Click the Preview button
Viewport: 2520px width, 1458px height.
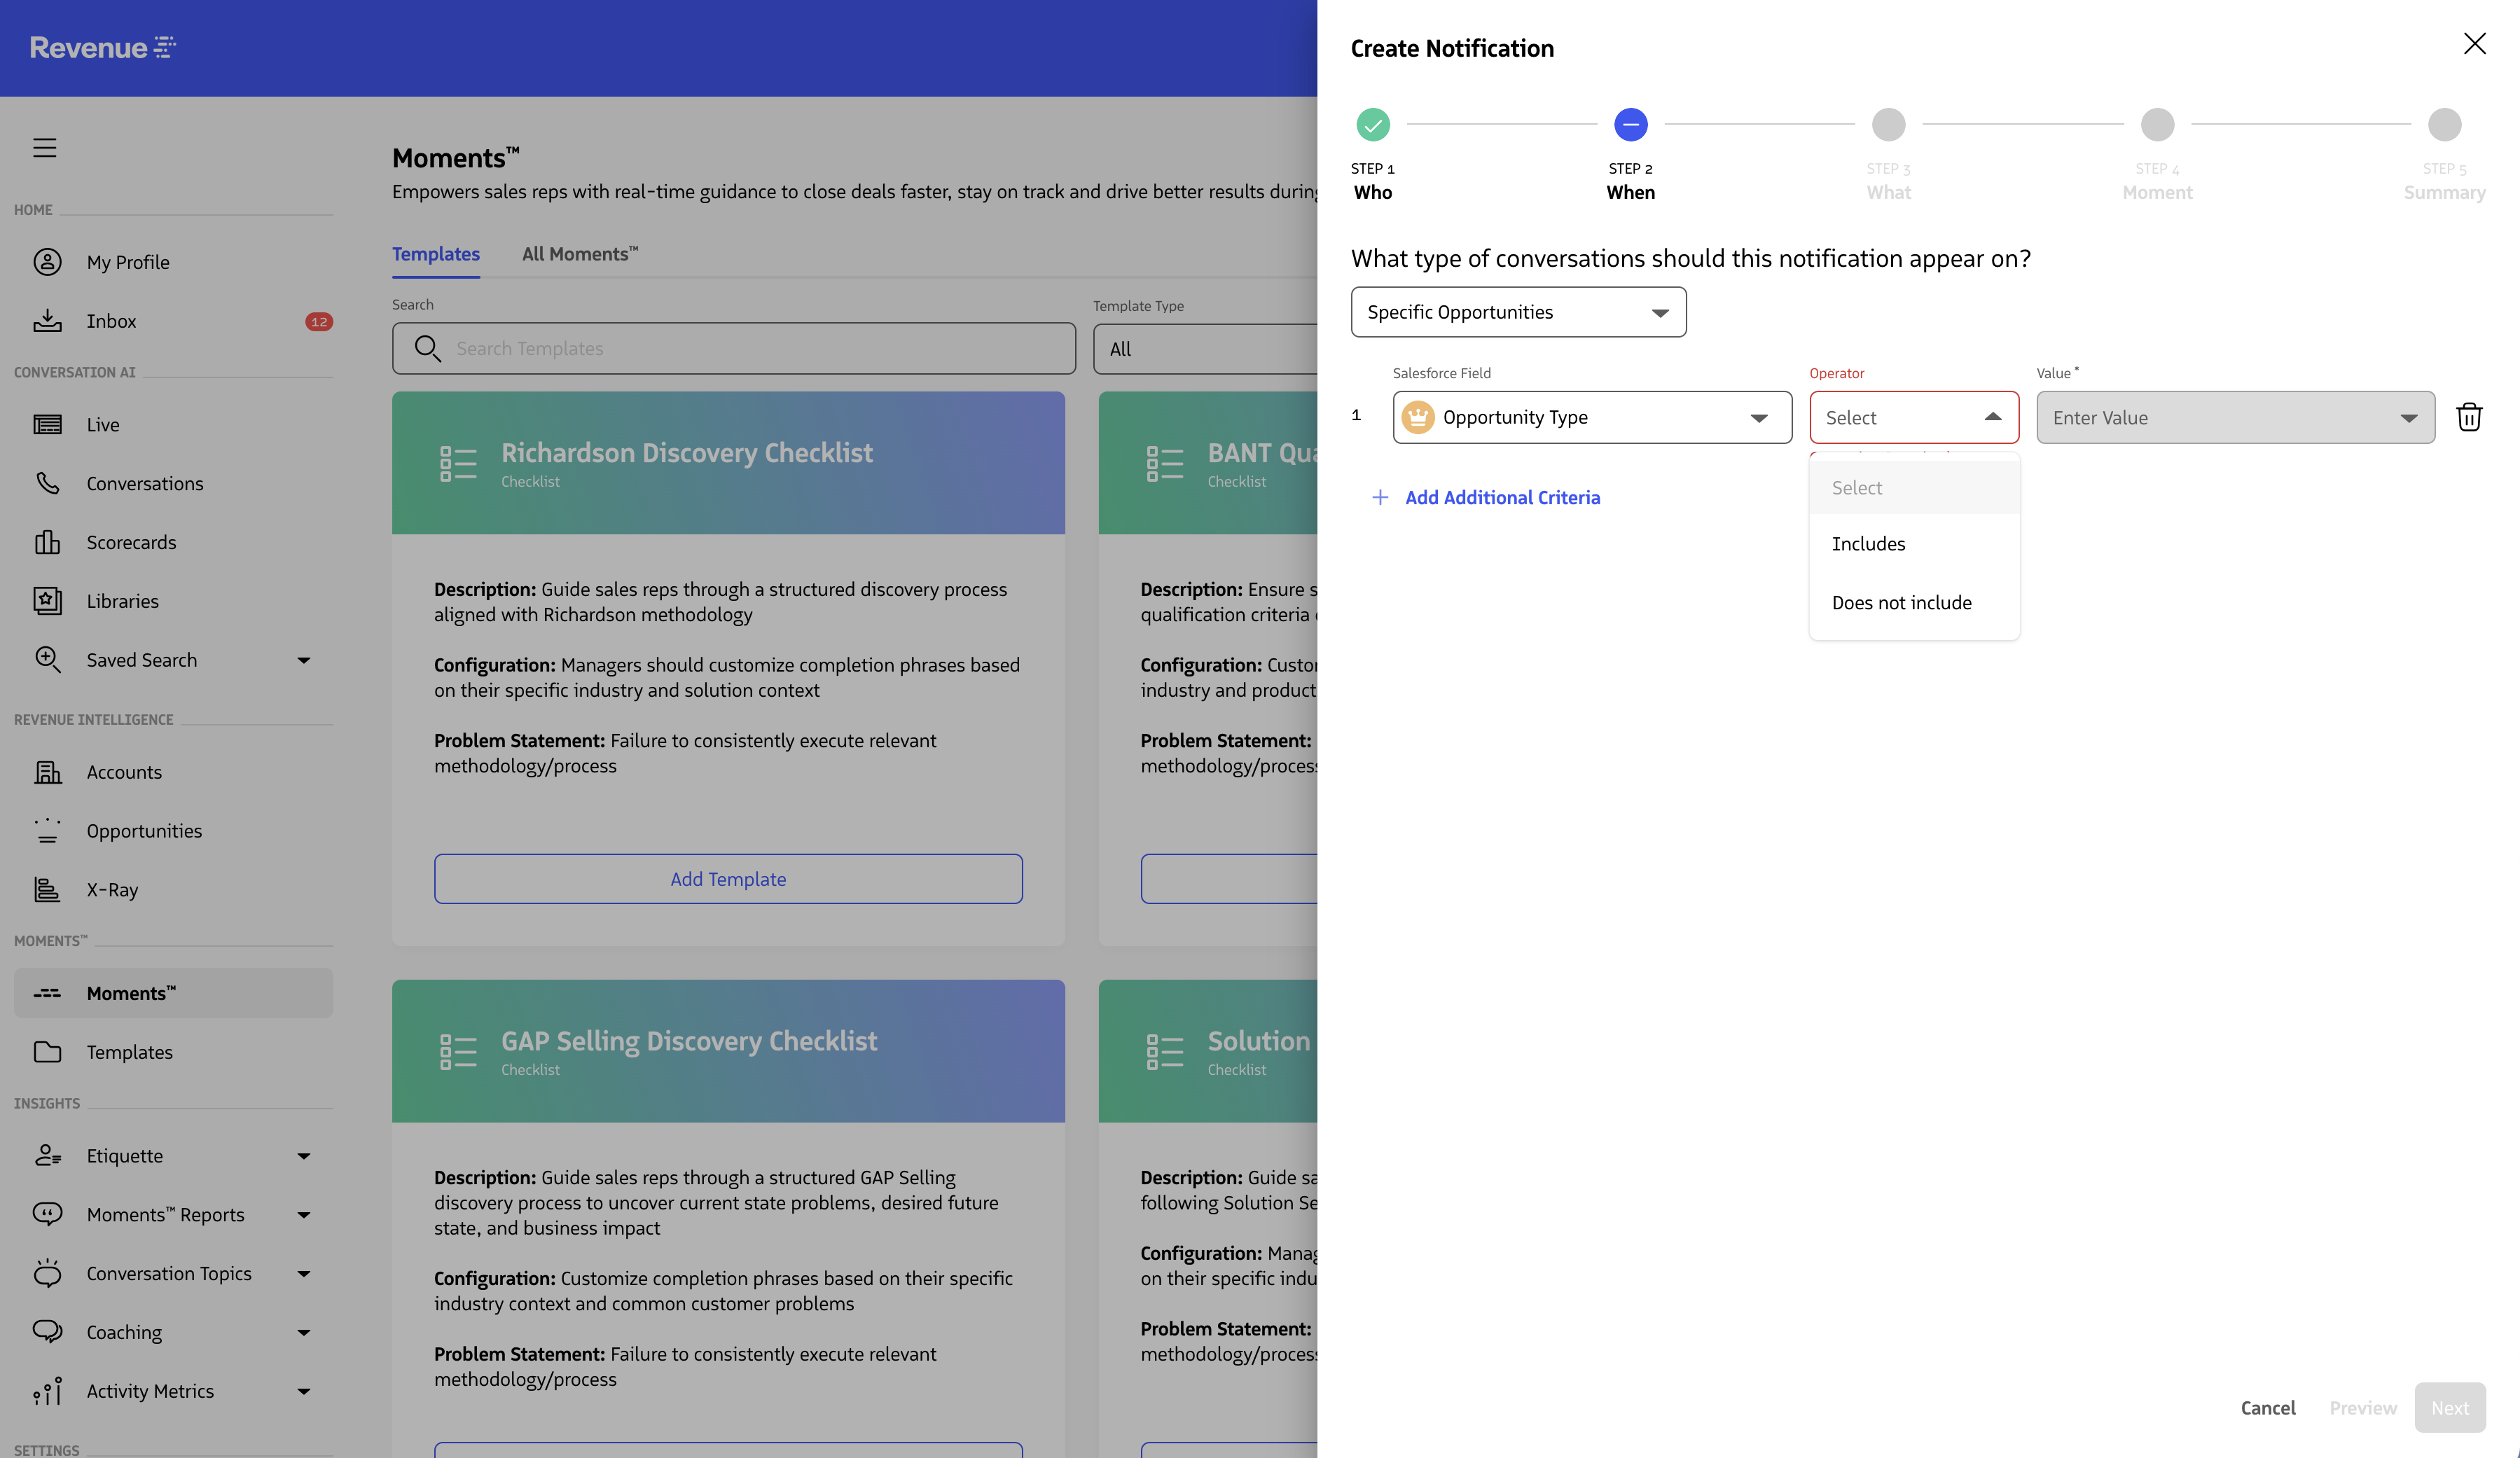2362,1408
